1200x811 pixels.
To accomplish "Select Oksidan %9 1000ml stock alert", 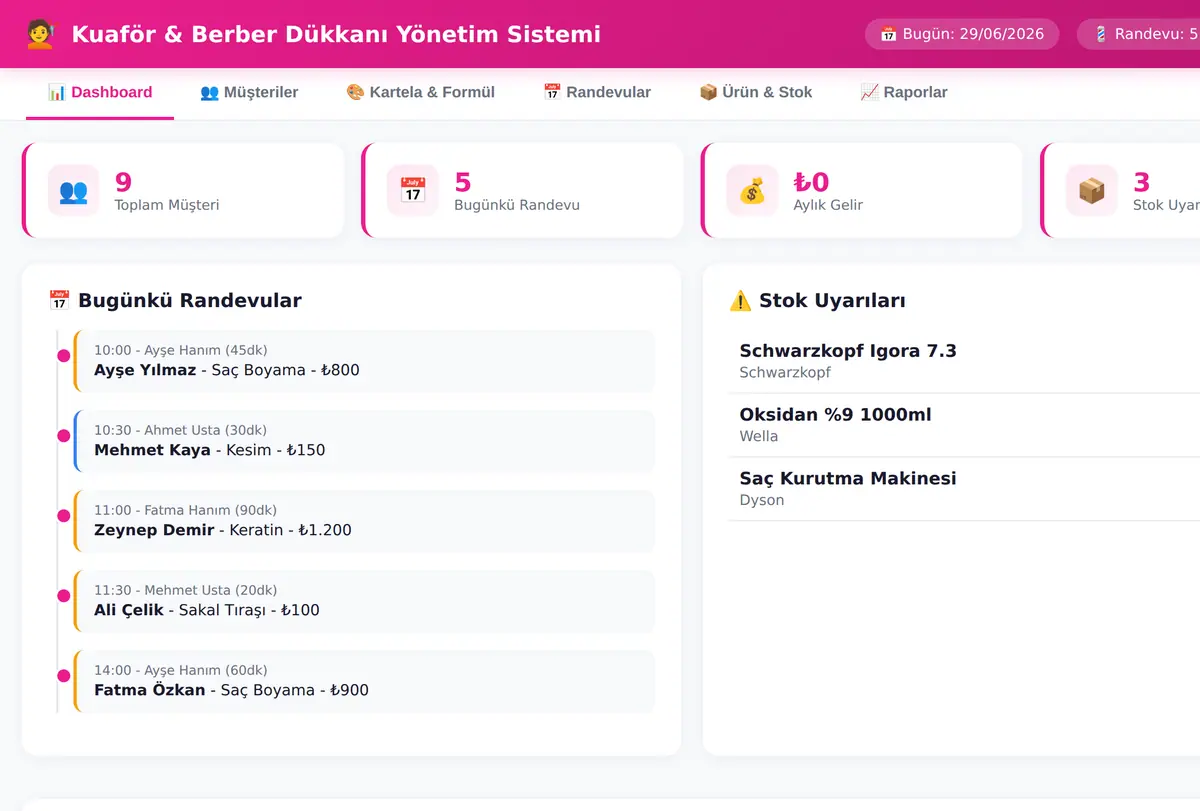I will point(964,425).
